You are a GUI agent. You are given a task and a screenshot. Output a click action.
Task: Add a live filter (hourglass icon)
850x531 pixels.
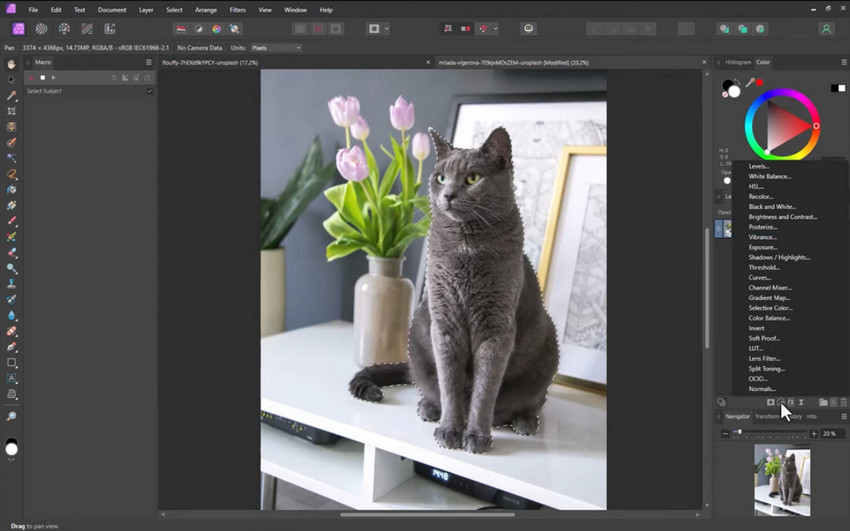(x=801, y=402)
